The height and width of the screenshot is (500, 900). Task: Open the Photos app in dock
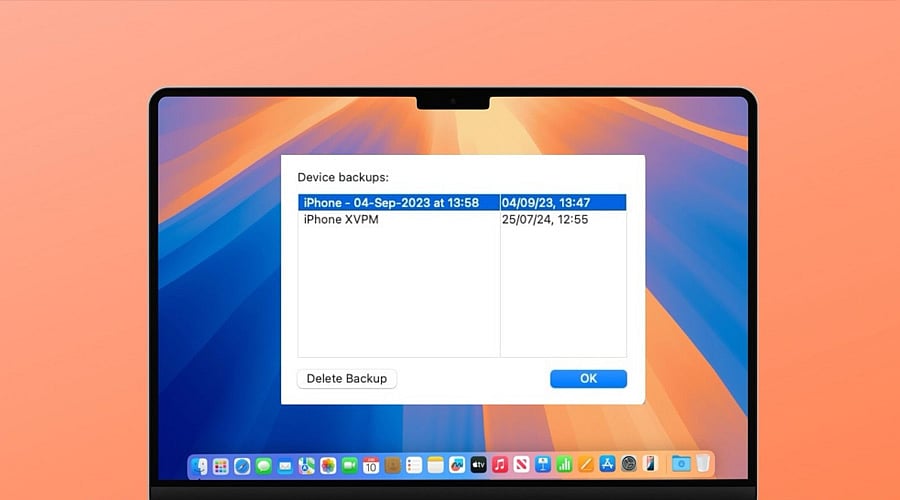point(328,466)
